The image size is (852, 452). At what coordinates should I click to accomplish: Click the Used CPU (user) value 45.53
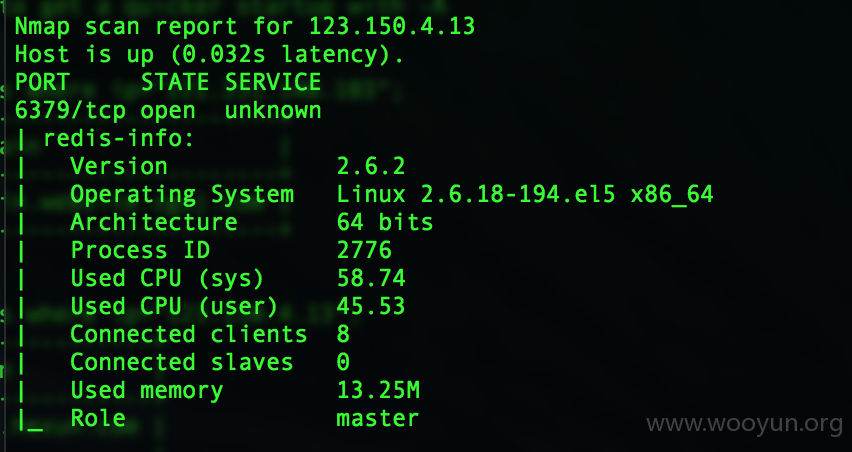pos(371,306)
